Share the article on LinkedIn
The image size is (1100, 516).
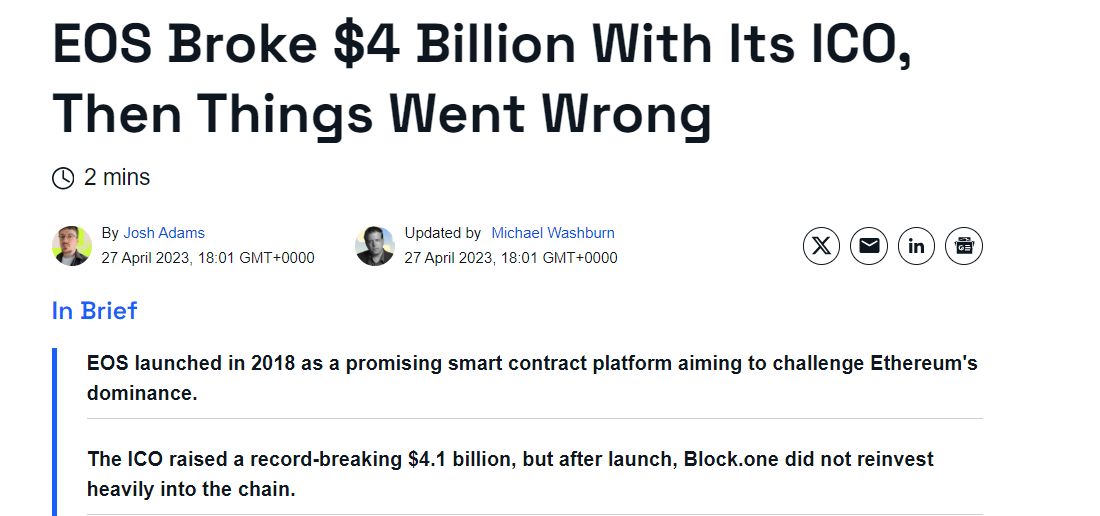pos(916,246)
